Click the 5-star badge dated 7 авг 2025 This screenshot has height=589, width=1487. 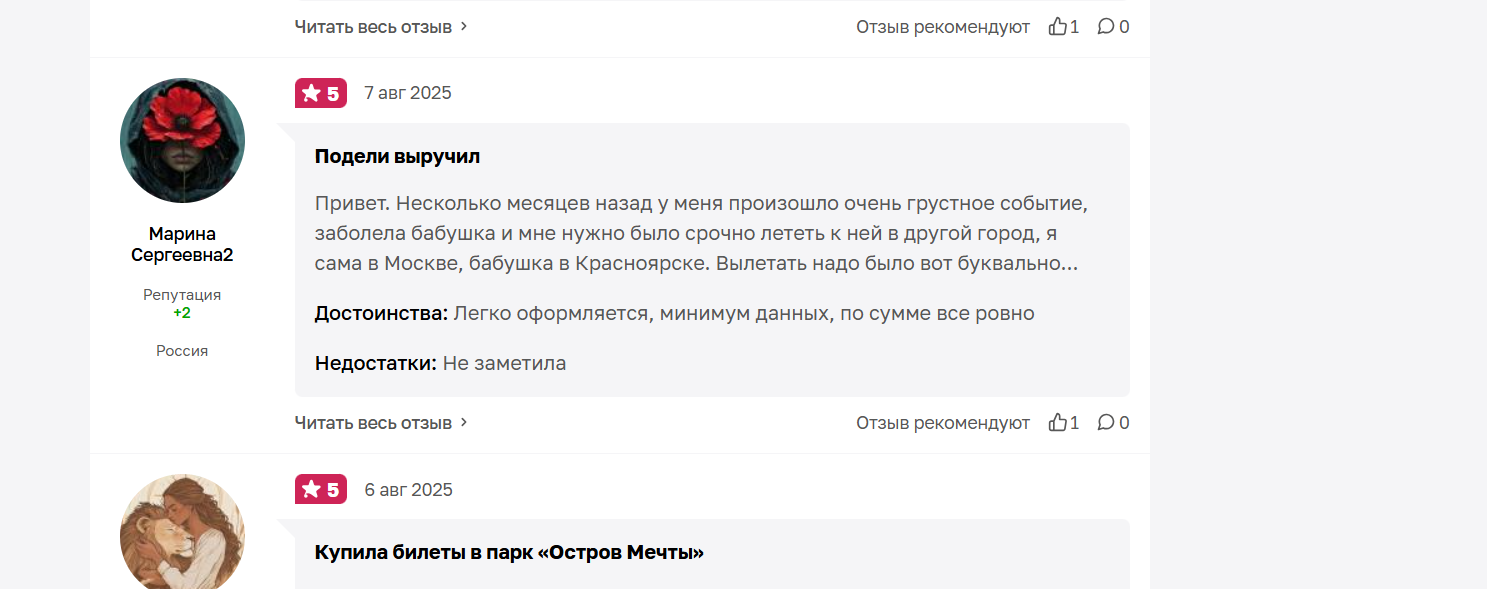tap(321, 93)
